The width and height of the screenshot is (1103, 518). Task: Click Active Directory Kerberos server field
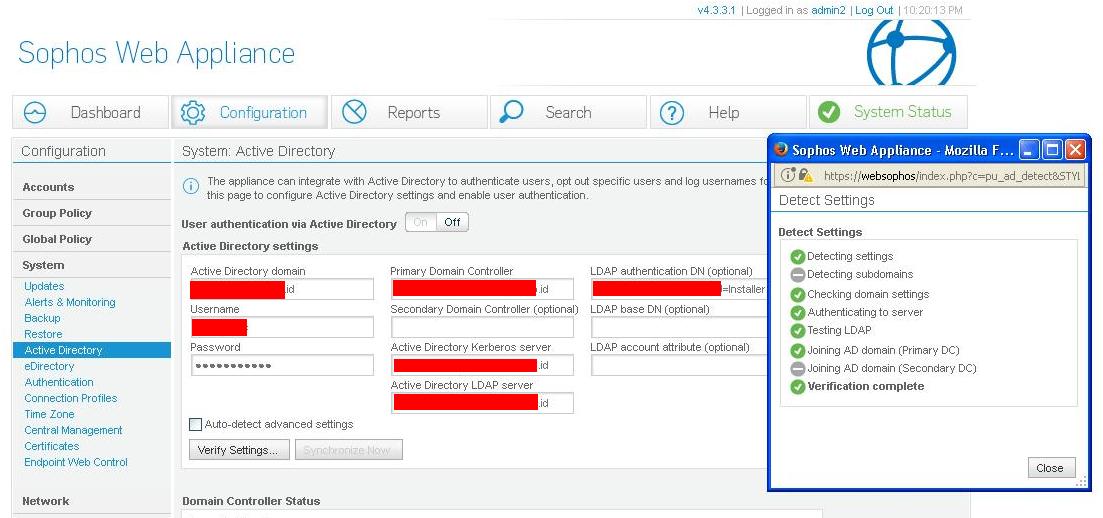coord(483,365)
